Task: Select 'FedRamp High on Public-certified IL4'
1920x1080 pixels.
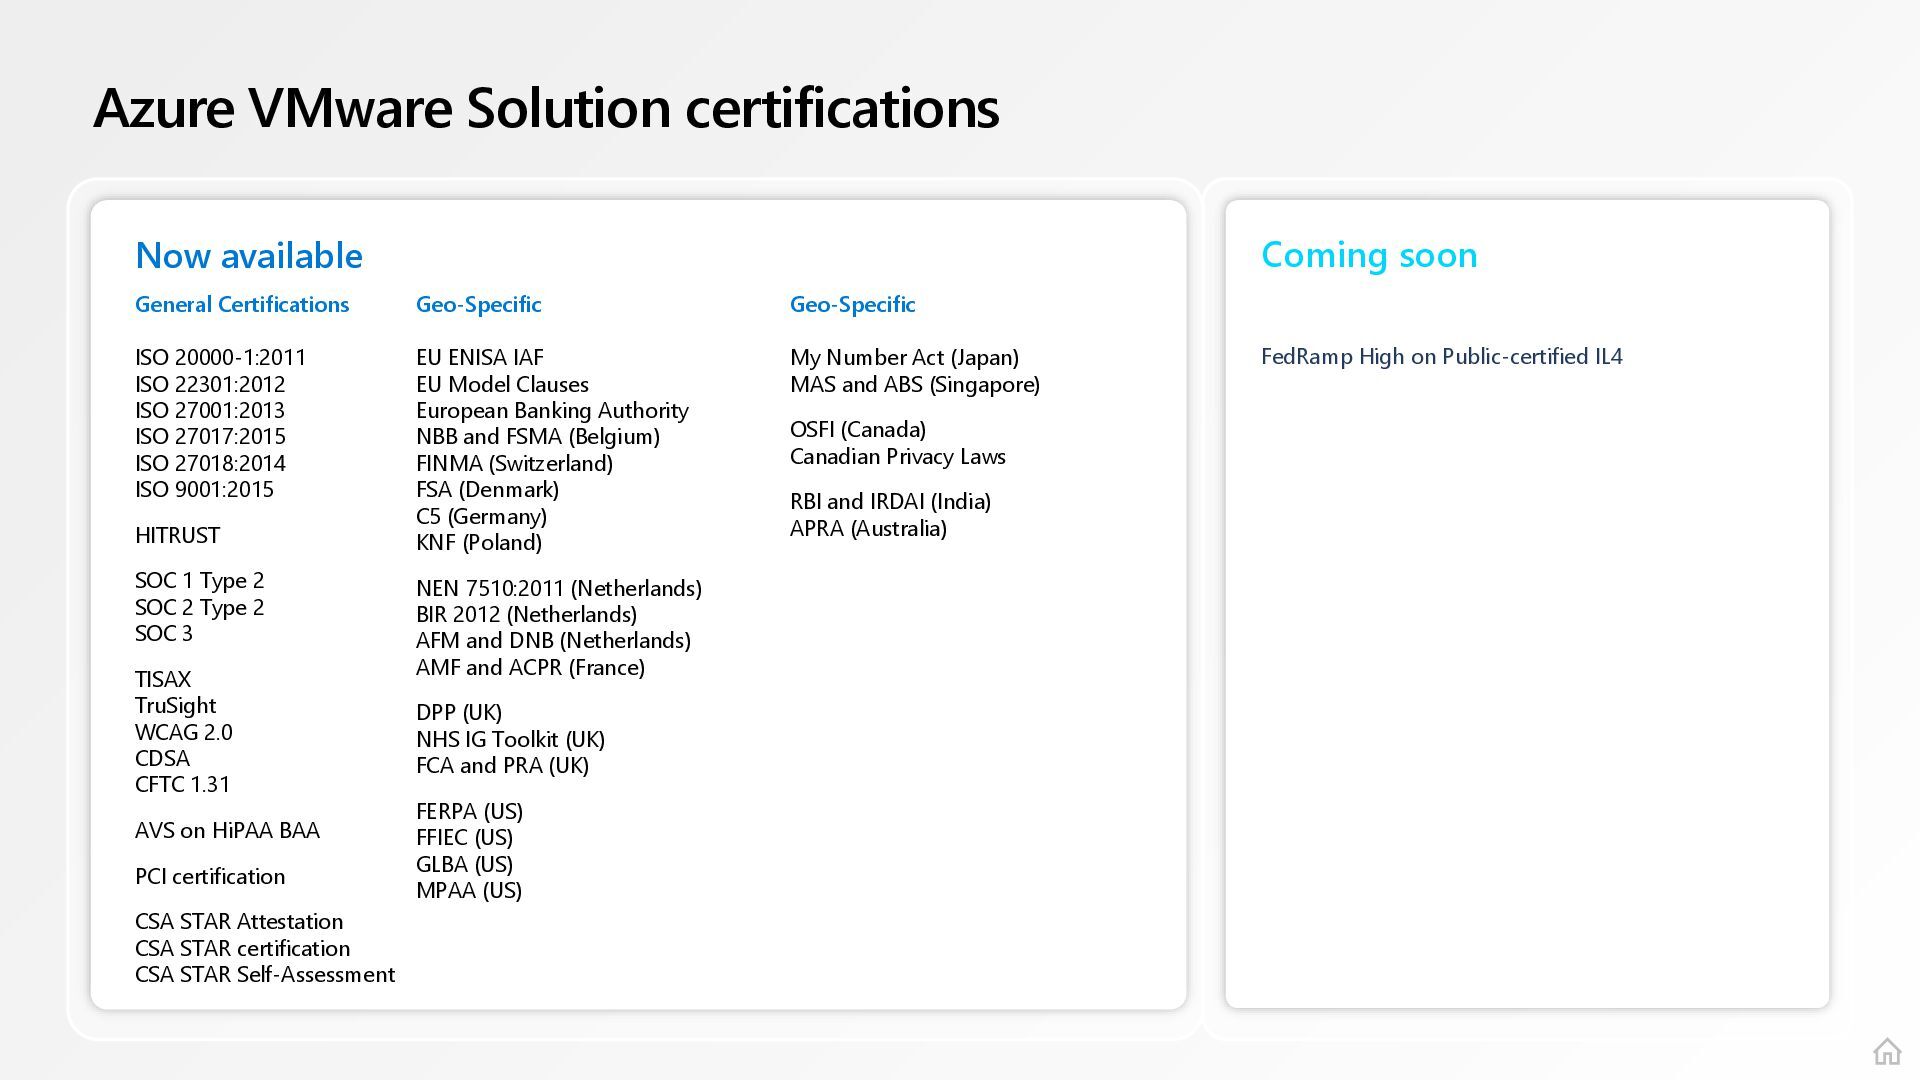Action: point(1442,357)
